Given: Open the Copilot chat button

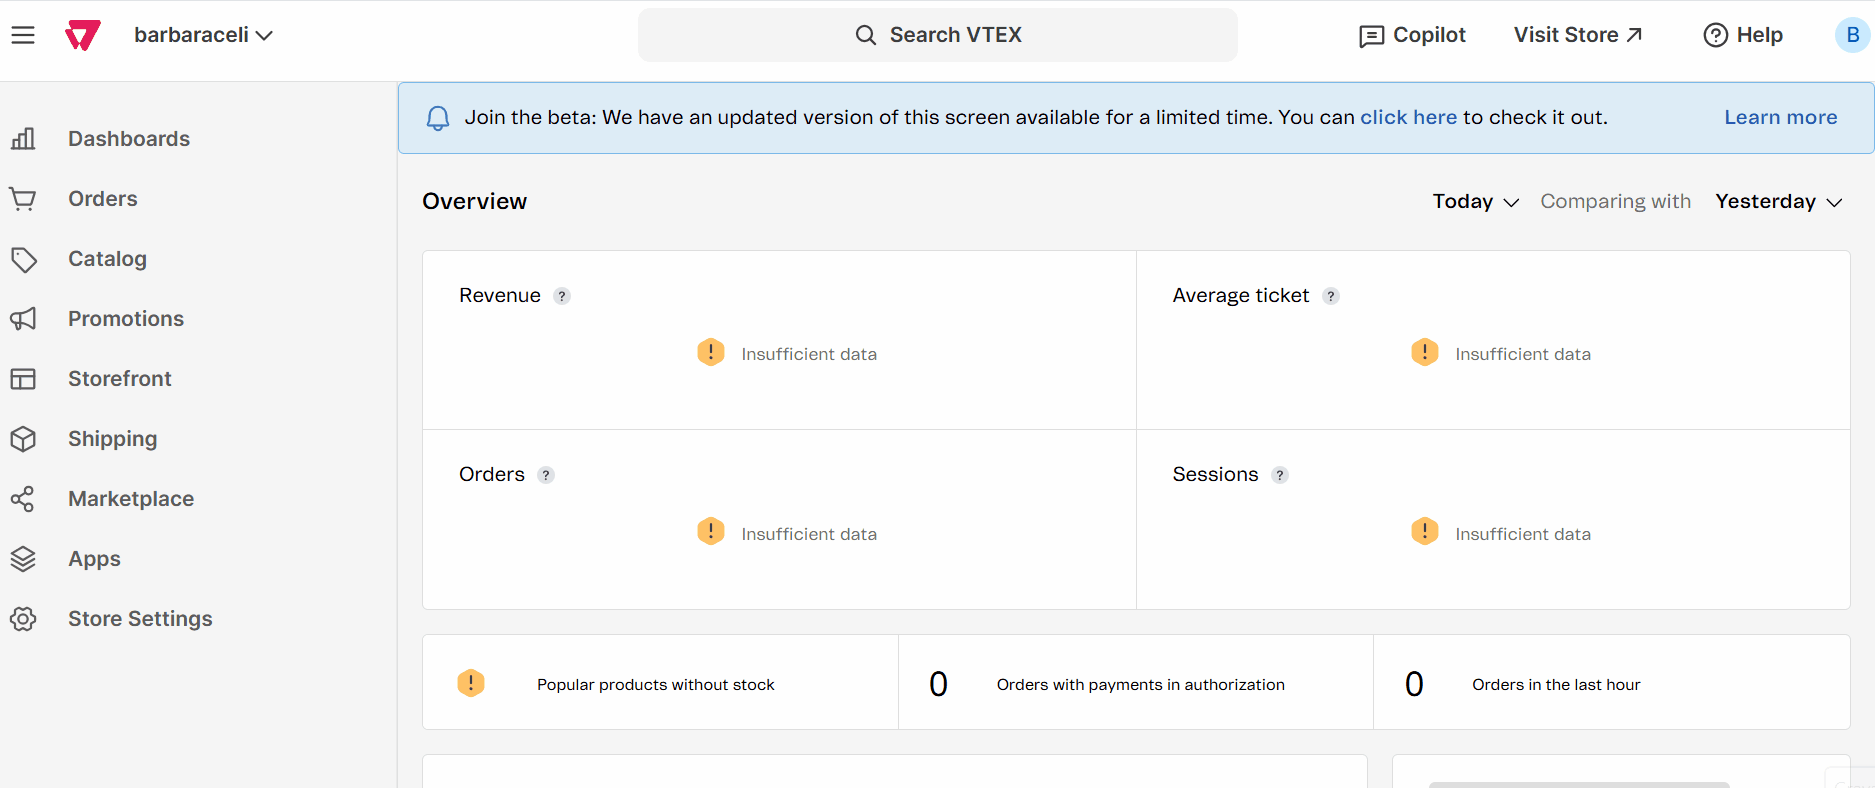Looking at the screenshot, I should pyautogui.click(x=1412, y=36).
